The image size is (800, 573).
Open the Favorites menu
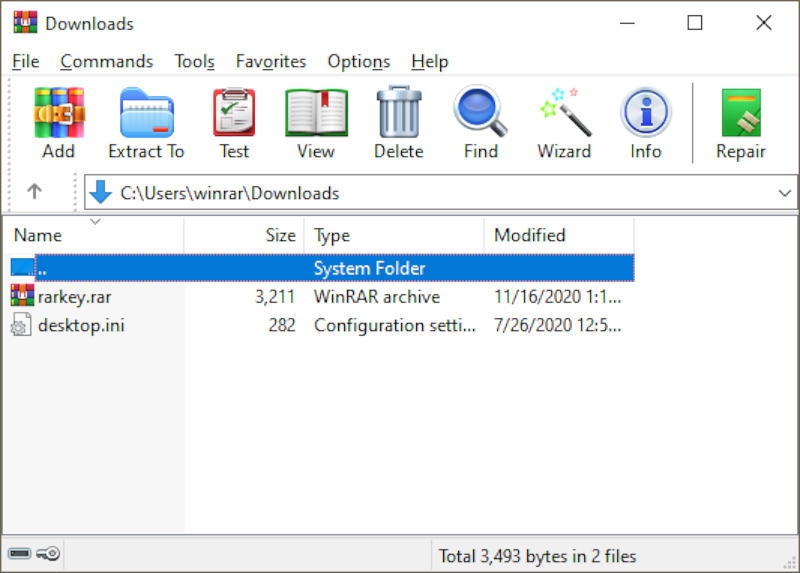tap(270, 62)
